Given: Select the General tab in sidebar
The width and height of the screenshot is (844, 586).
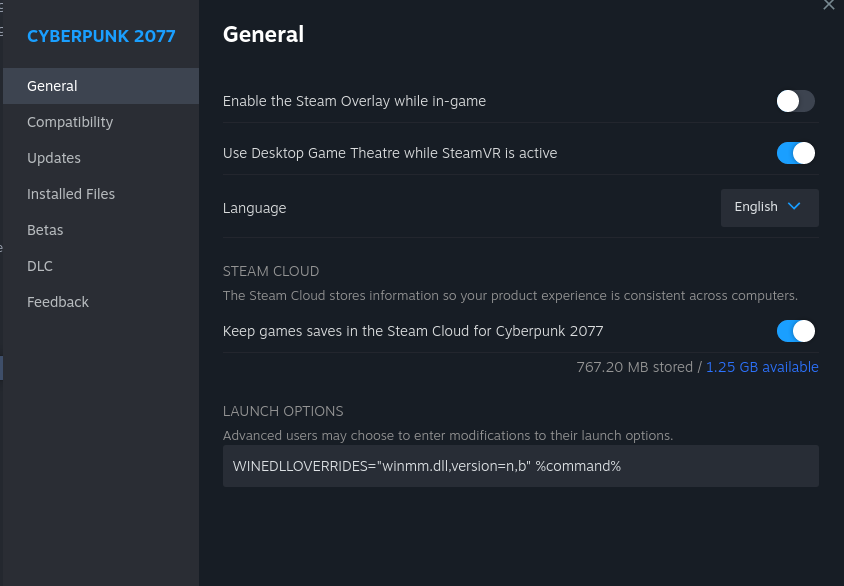Looking at the screenshot, I should [x=52, y=86].
